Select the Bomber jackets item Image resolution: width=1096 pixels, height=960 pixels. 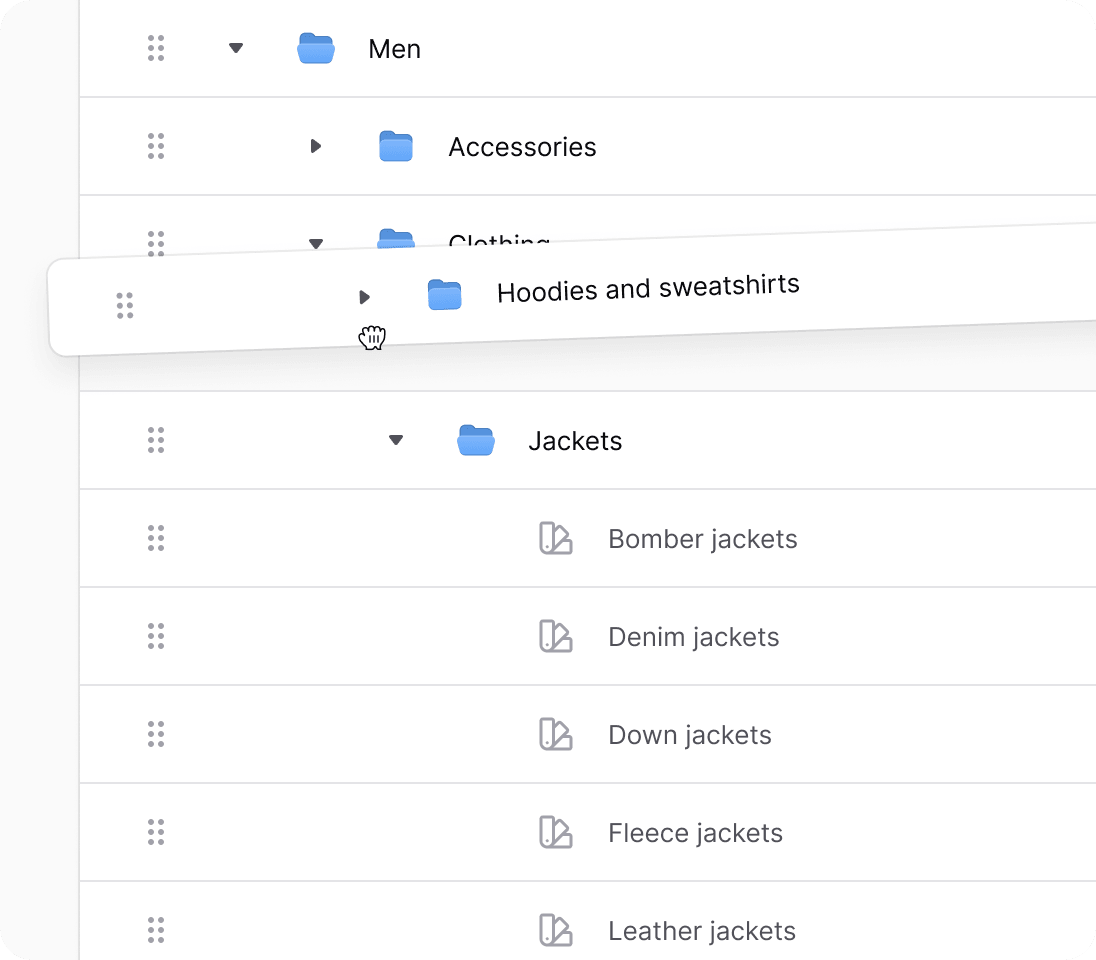click(702, 538)
